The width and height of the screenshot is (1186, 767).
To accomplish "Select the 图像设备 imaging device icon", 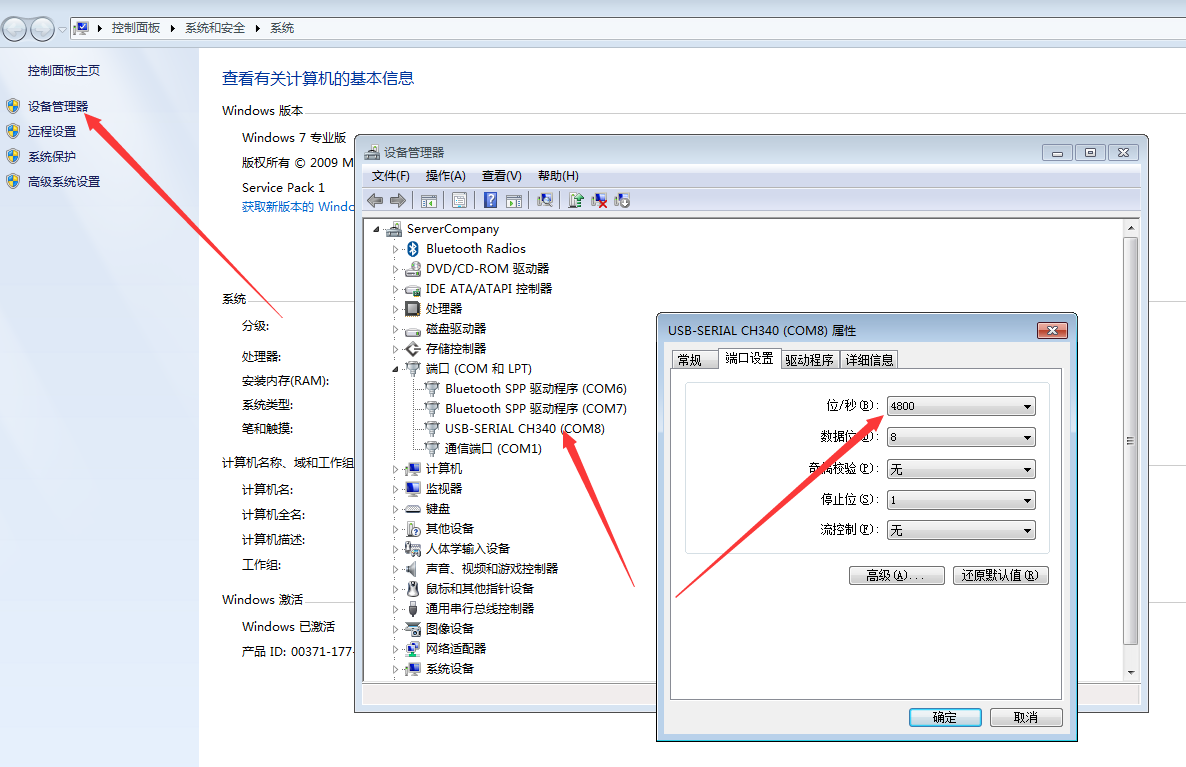I will 412,629.
